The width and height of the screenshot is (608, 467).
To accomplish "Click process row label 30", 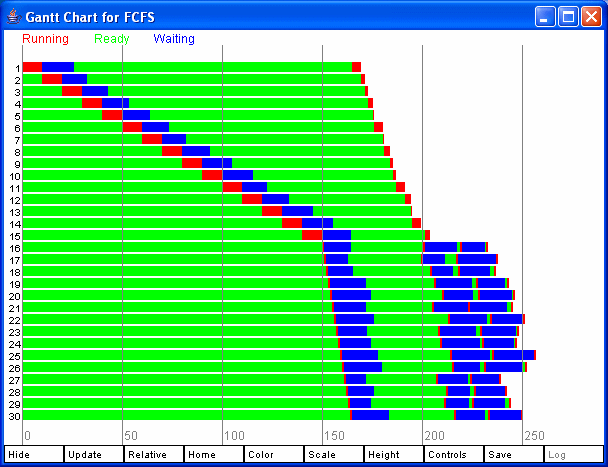I will tap(15, 417).
